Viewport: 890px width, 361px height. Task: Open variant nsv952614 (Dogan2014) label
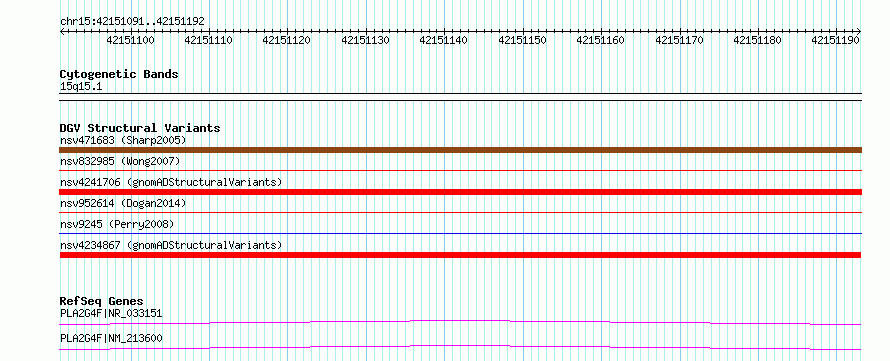tap(123, 203)
